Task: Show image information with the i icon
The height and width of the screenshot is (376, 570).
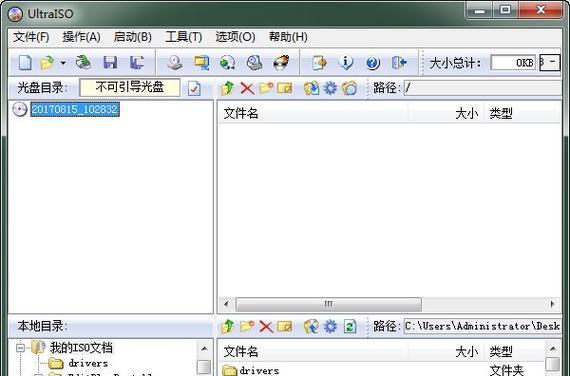Action: pyautogui.click(x=346, y=63)
